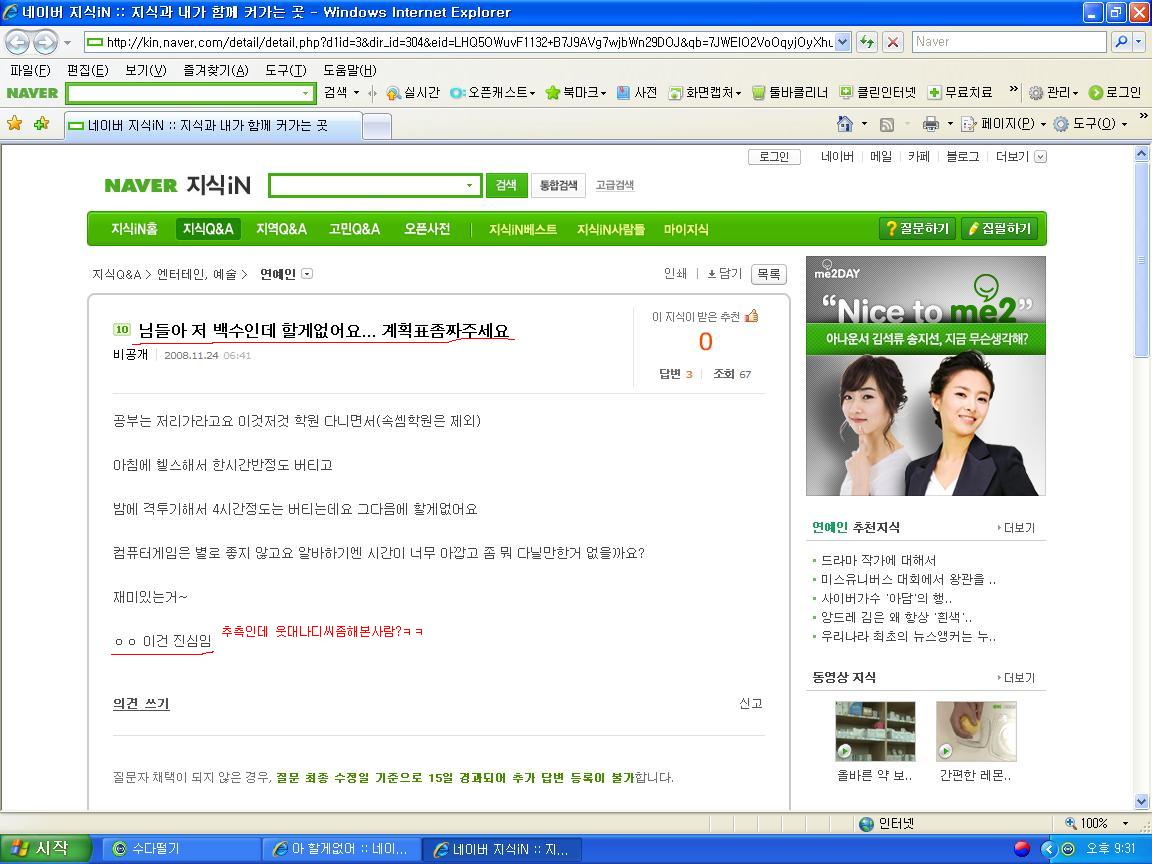The width and height of the screenshot is (1152, 864).
Task: Click the green 검색 button in 지식iN
Action: pyautogui.click(x=506, y=185)
